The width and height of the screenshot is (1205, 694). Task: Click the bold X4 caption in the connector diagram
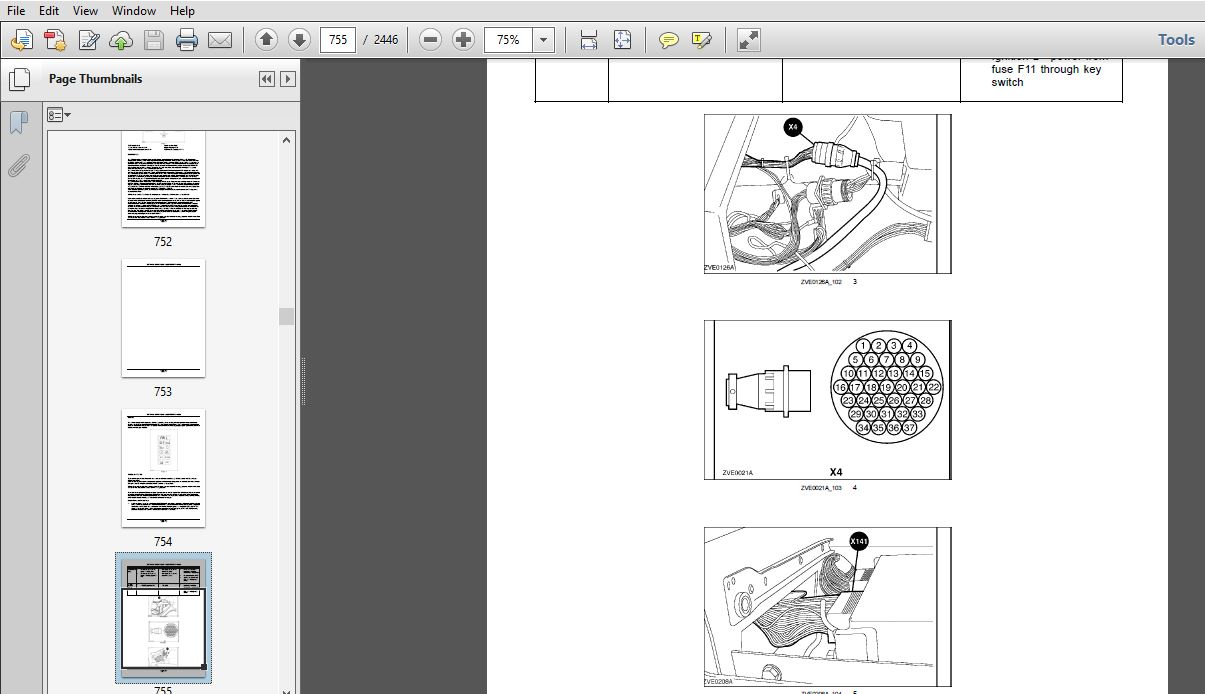pyautogui.click(x=836, y=472)
